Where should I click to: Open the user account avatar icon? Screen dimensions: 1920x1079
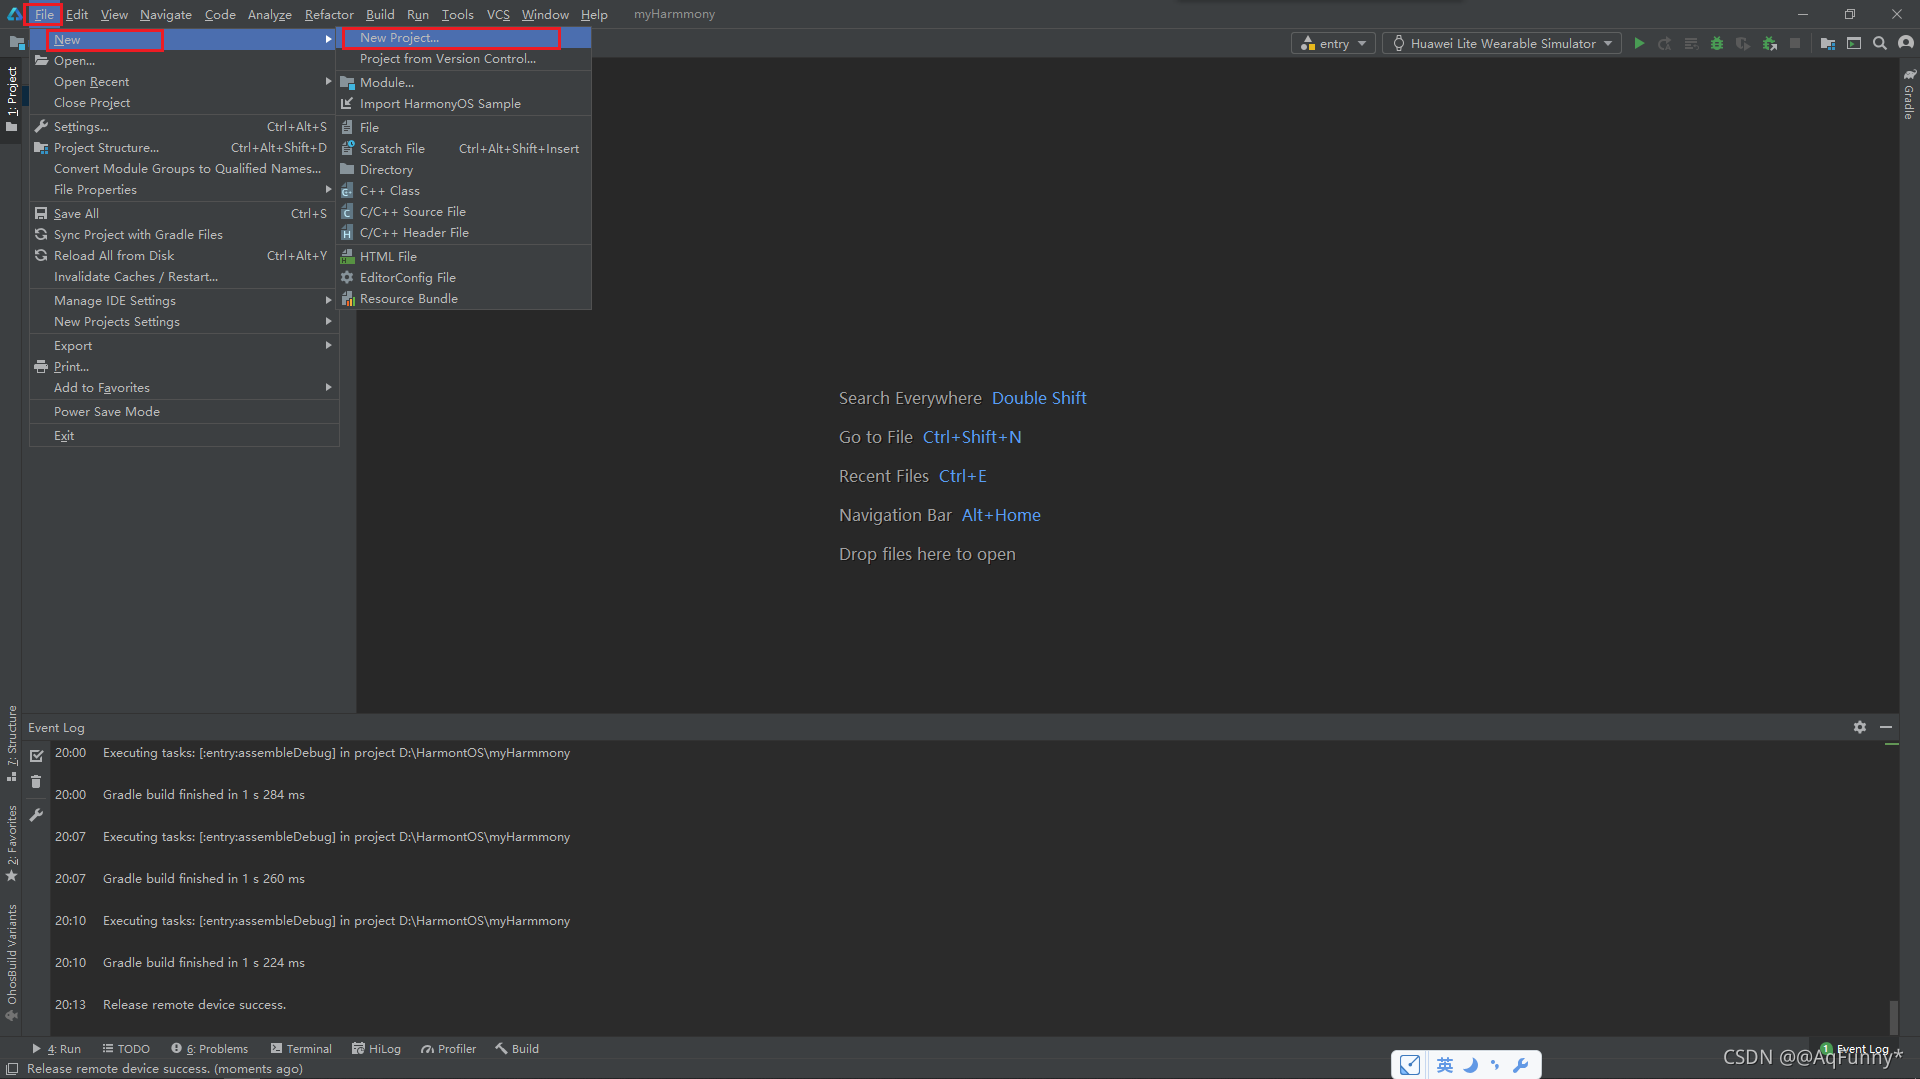[1906, 44]
